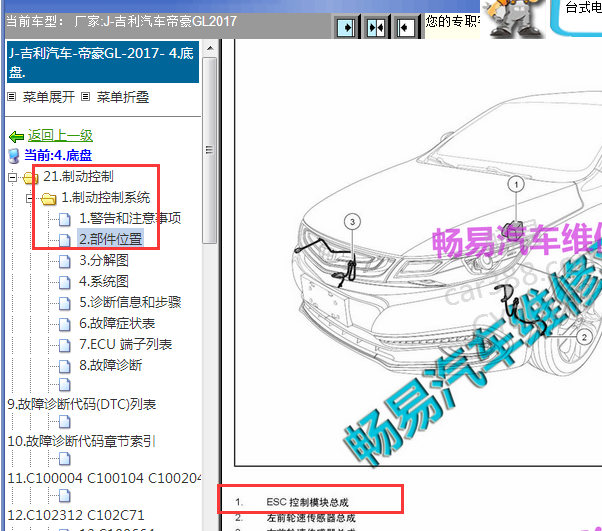This screenshot has width=602, height=531.
Task: Select legend line 左前轮速传感器总成
Action: tap(311, 518)
